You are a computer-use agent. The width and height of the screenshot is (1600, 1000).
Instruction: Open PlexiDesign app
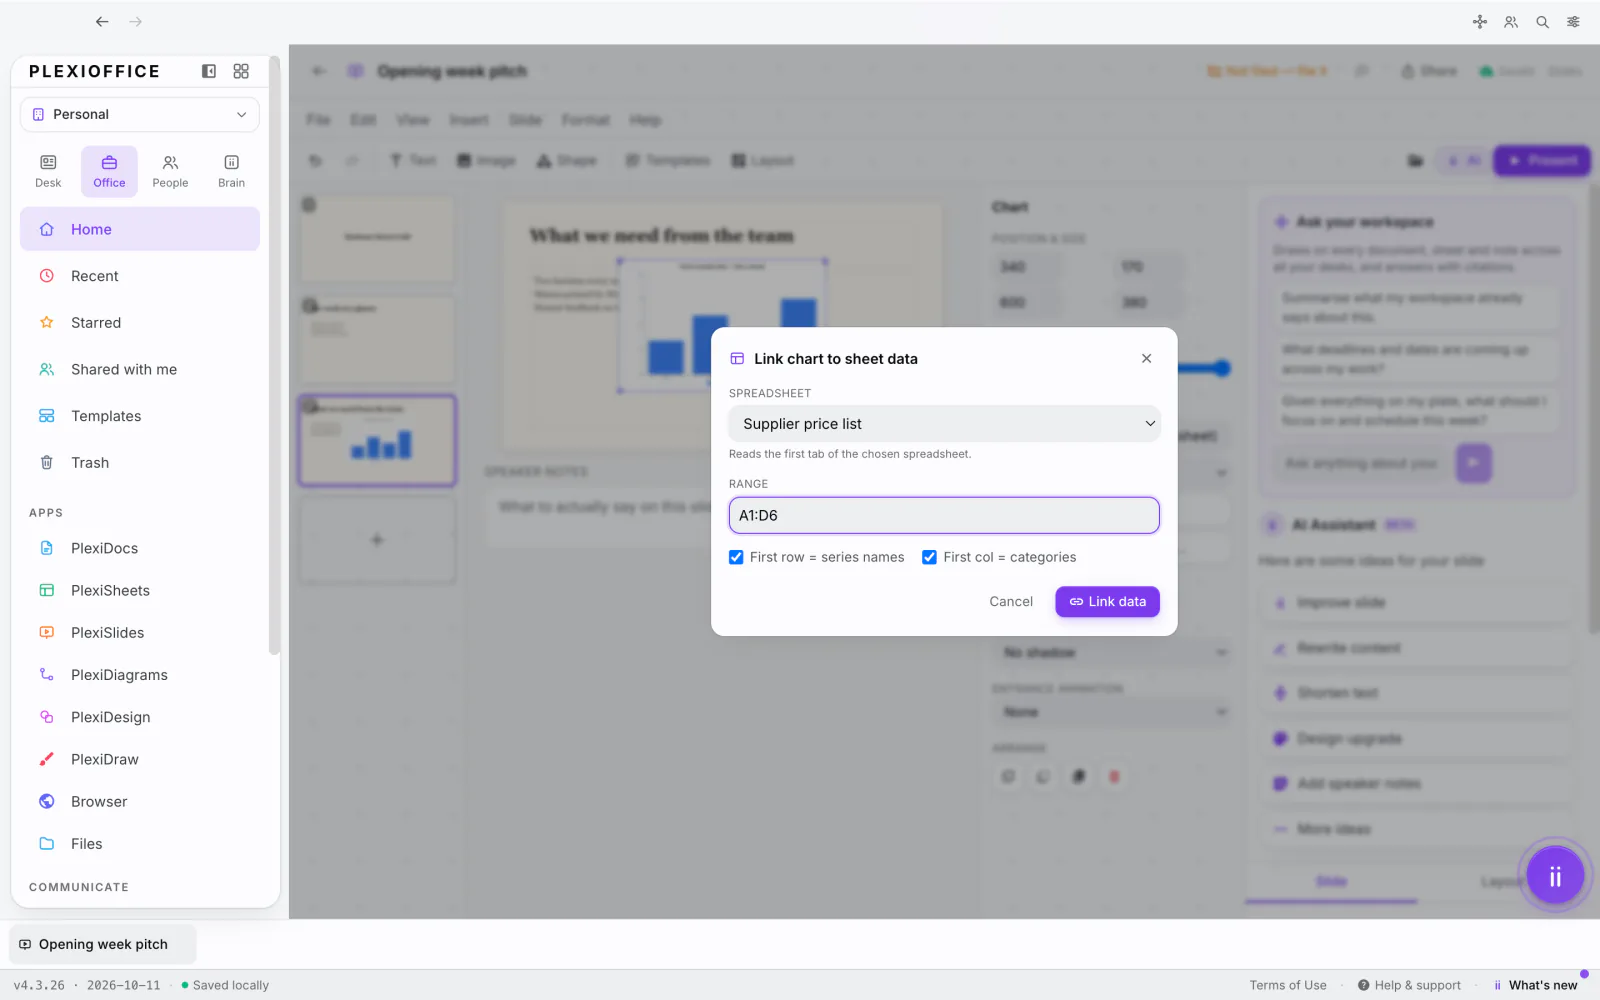coord(140,717)
